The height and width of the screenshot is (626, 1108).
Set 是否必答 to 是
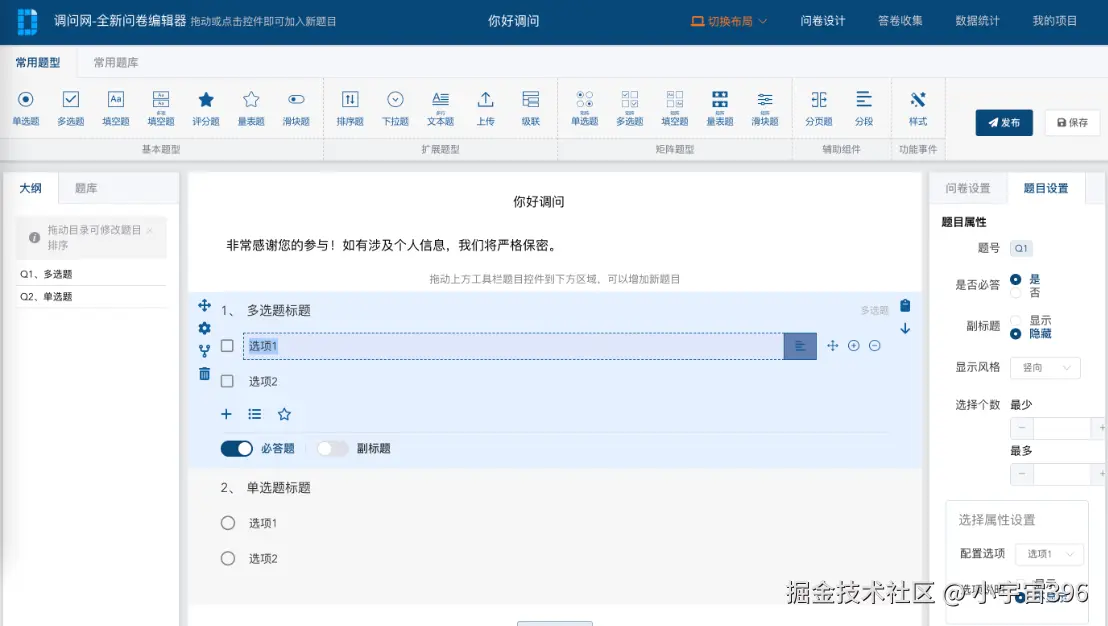click(1015, 279)
